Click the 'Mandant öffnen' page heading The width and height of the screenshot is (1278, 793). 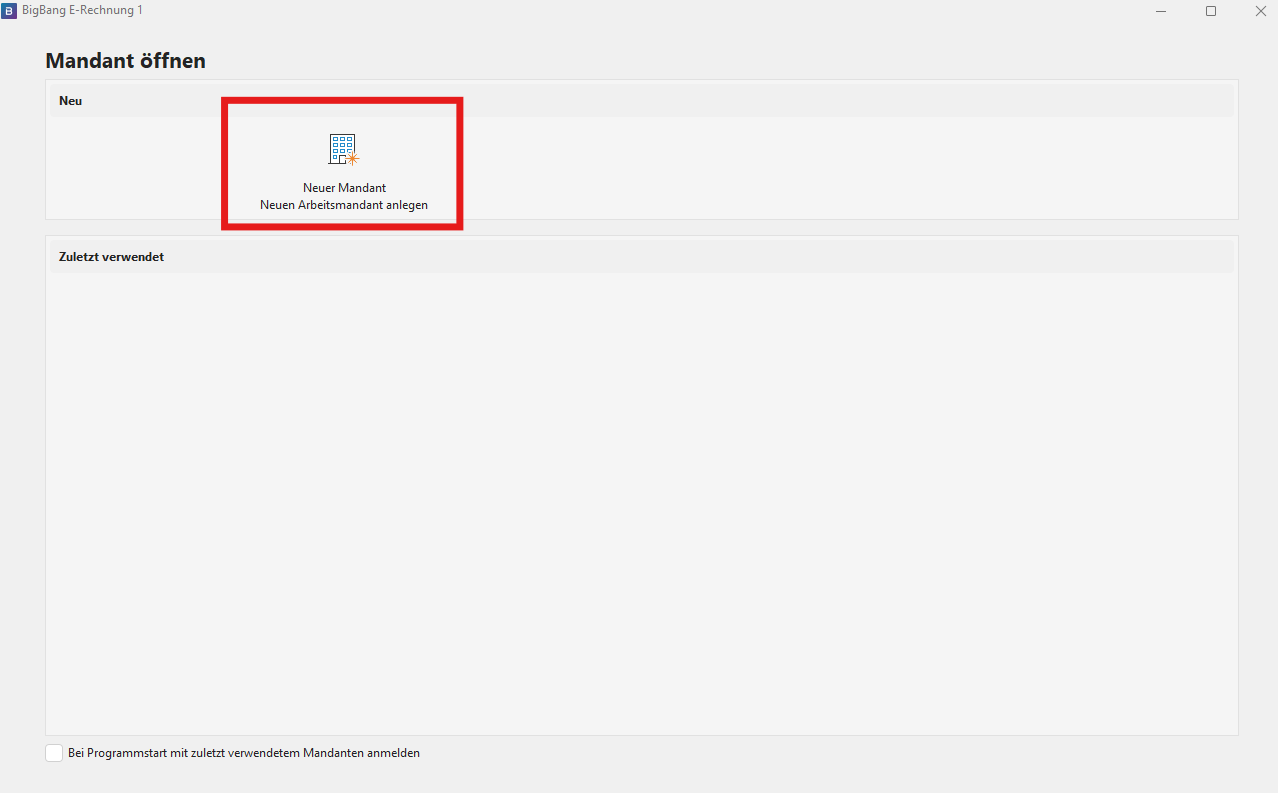[x=125, y=61]
